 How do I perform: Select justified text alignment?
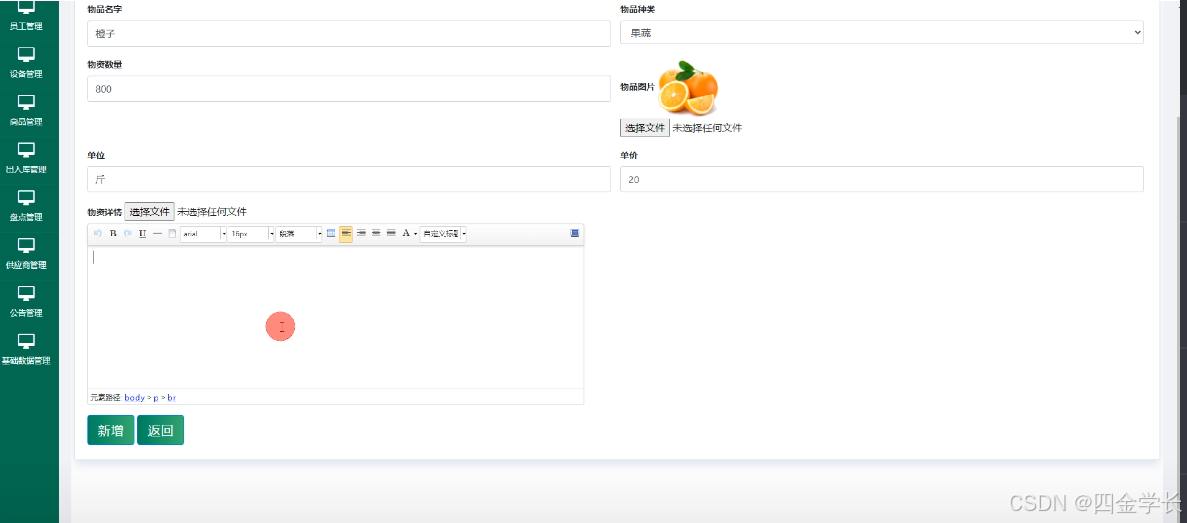pyautogui.click(x=391, y=233)
